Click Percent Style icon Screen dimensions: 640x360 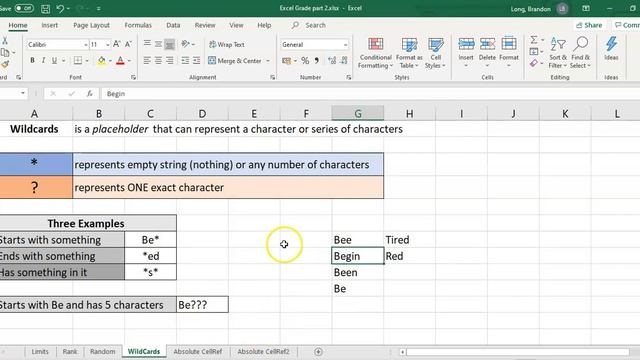tap(305, 61)
